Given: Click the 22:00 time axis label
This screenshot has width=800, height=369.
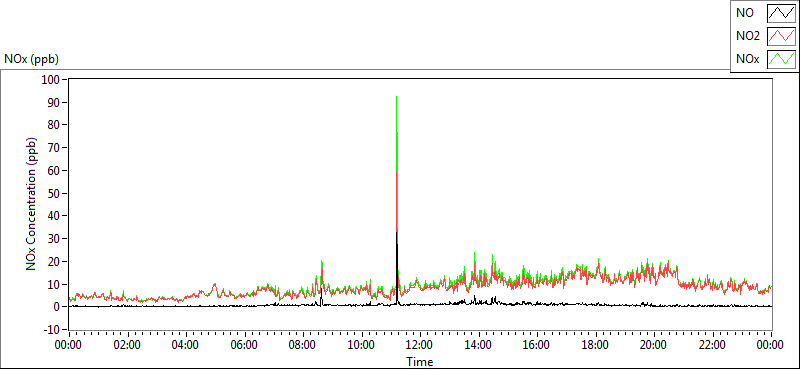Looking at the screenshot, I should [712, 345].
